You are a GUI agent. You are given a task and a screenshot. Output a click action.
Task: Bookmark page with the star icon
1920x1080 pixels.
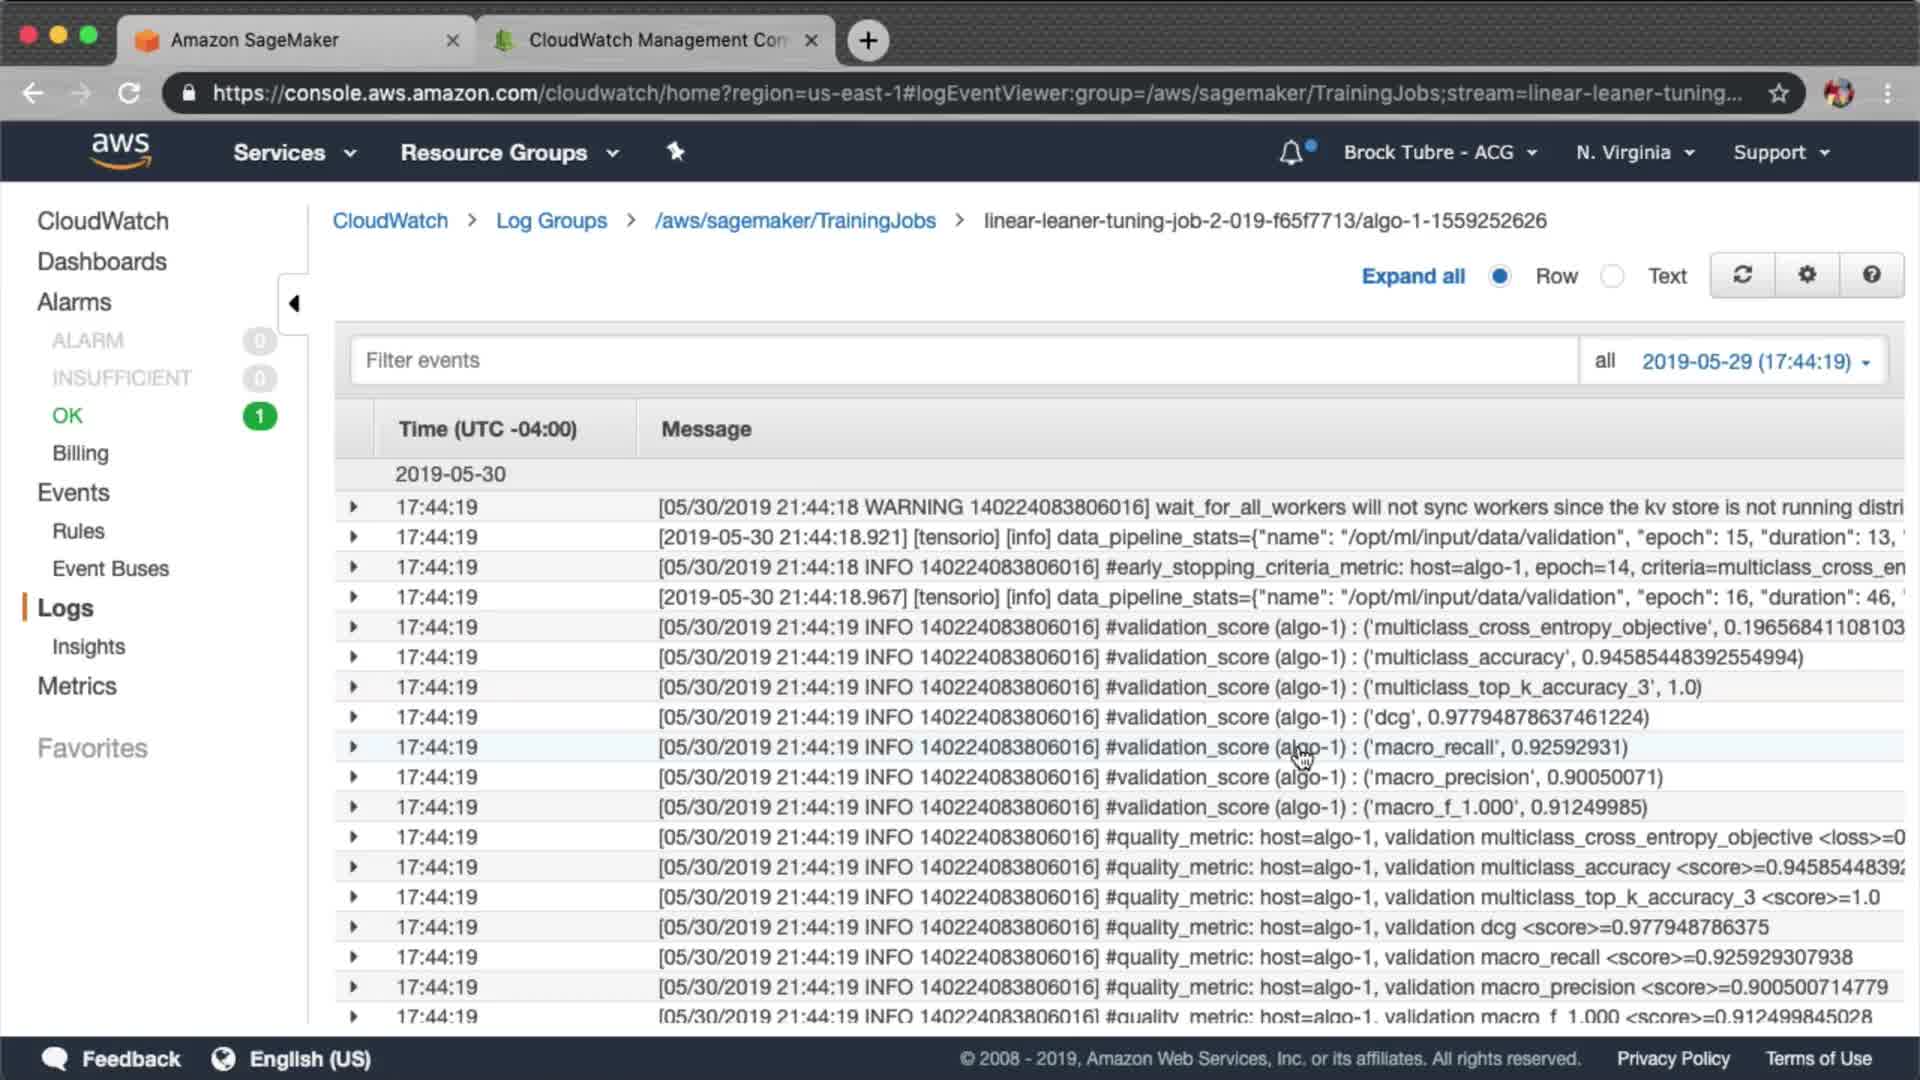(1778, 93)
